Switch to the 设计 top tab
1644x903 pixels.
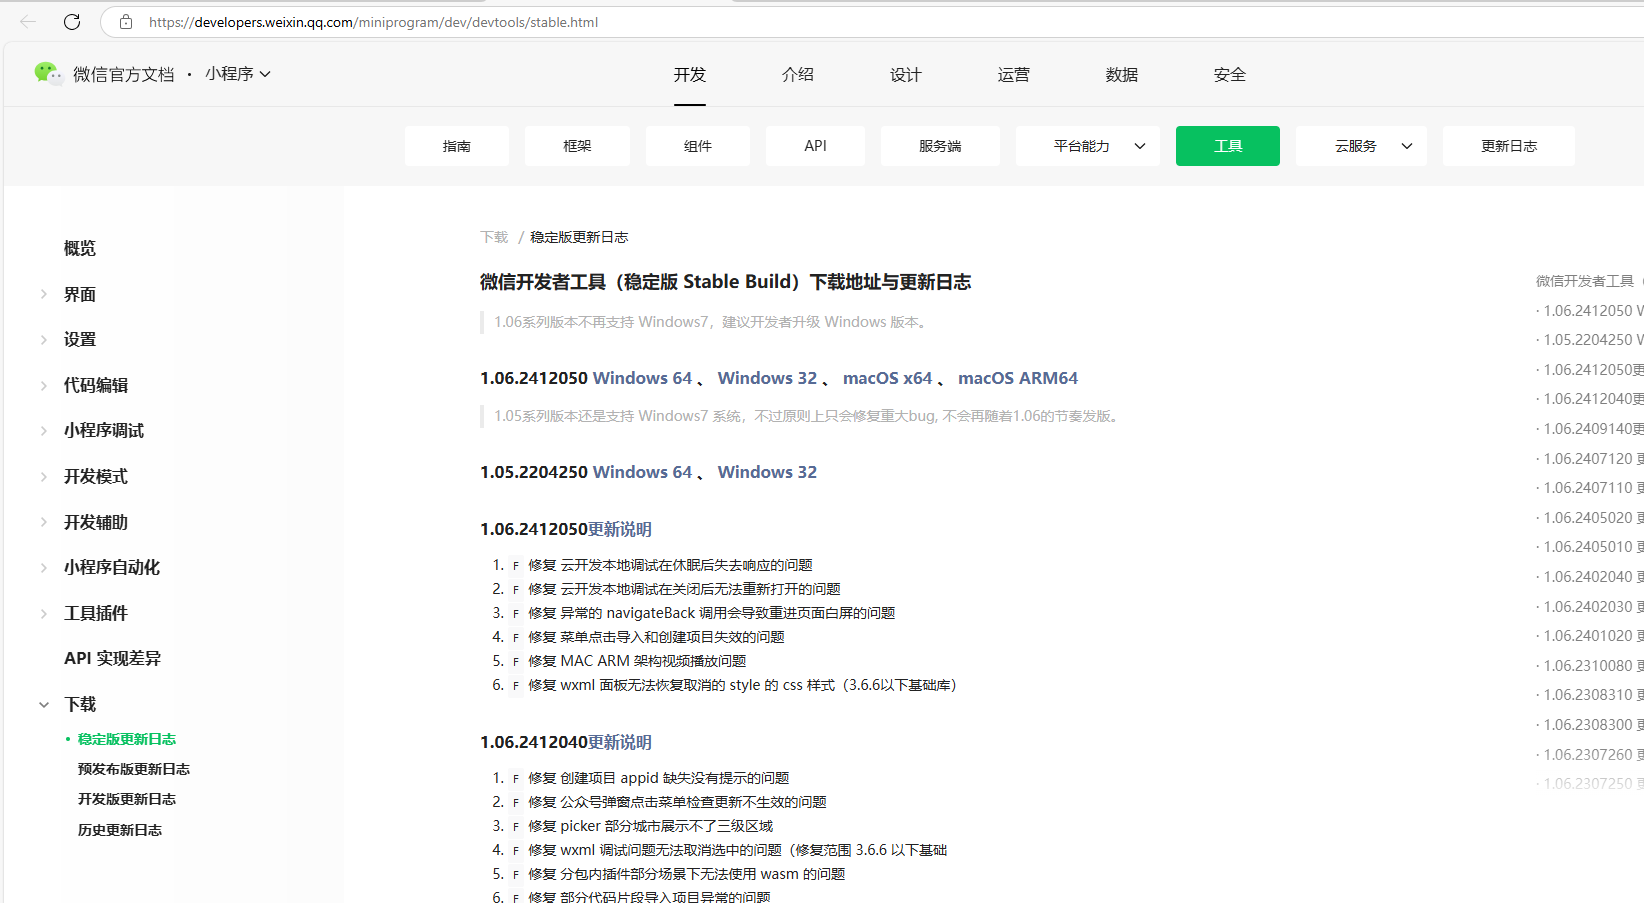[x=906, y=75]
